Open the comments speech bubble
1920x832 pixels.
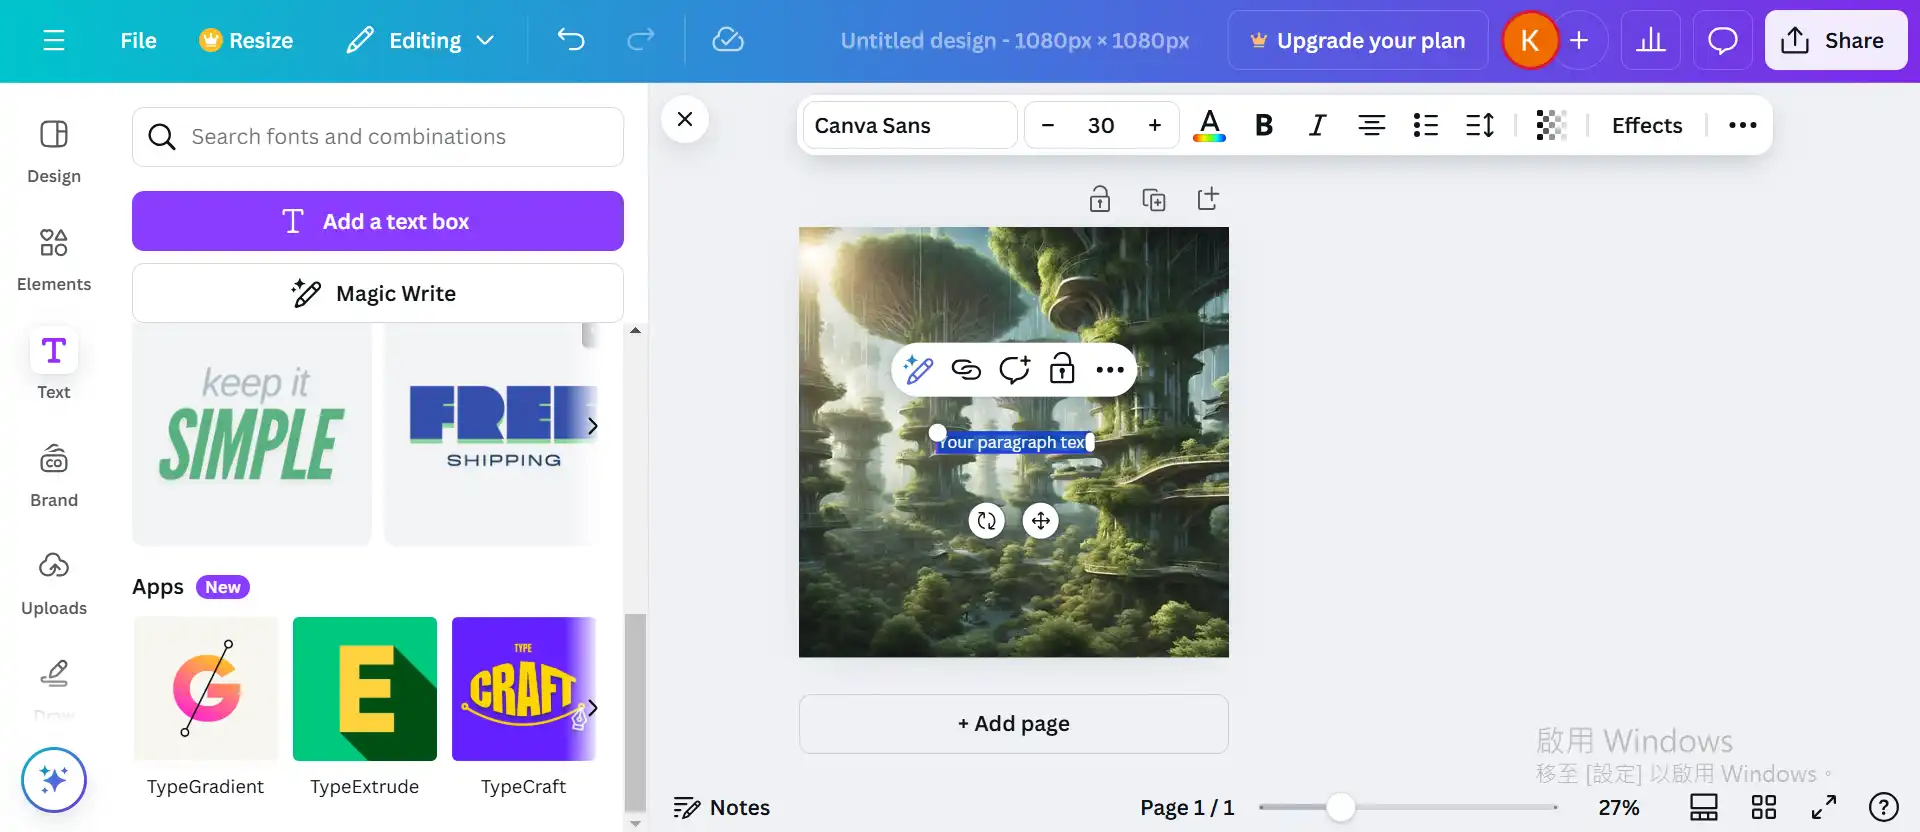click(1722, 40)
